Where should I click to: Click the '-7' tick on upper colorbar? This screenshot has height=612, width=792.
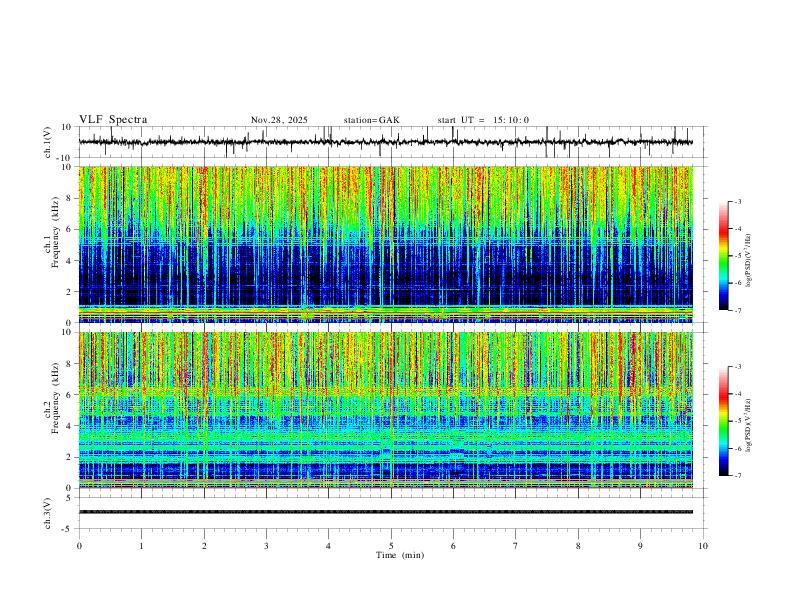(737, 311)
